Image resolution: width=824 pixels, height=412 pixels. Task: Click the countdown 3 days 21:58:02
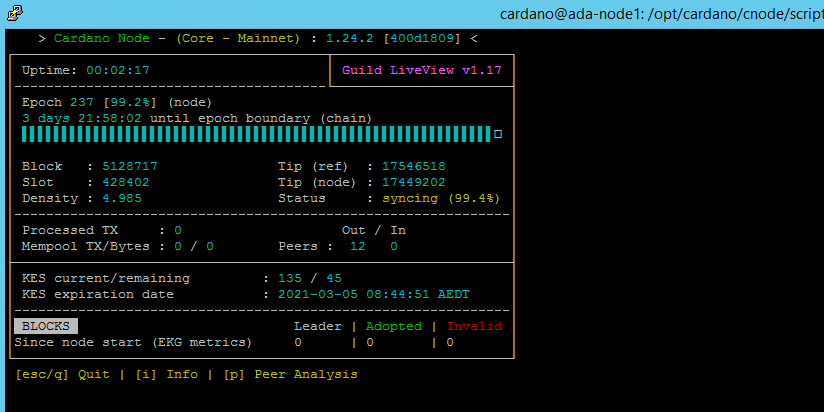coord(81,119)
